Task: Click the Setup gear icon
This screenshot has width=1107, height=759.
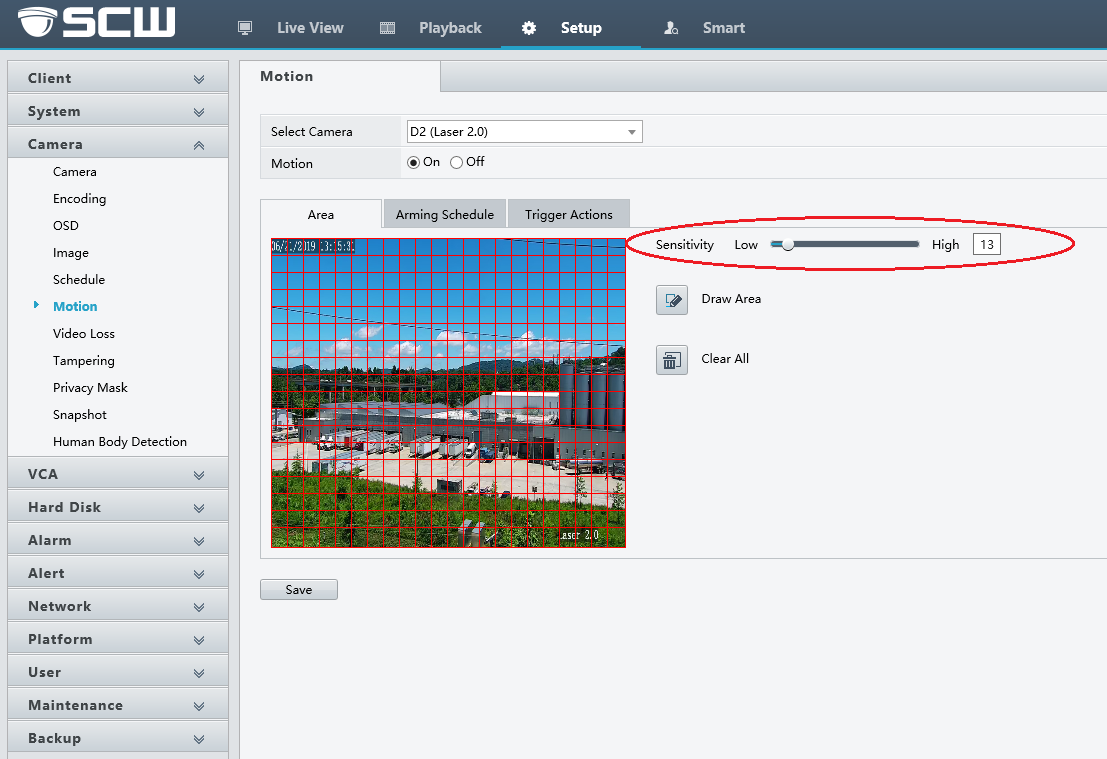Action: point(529,28)
